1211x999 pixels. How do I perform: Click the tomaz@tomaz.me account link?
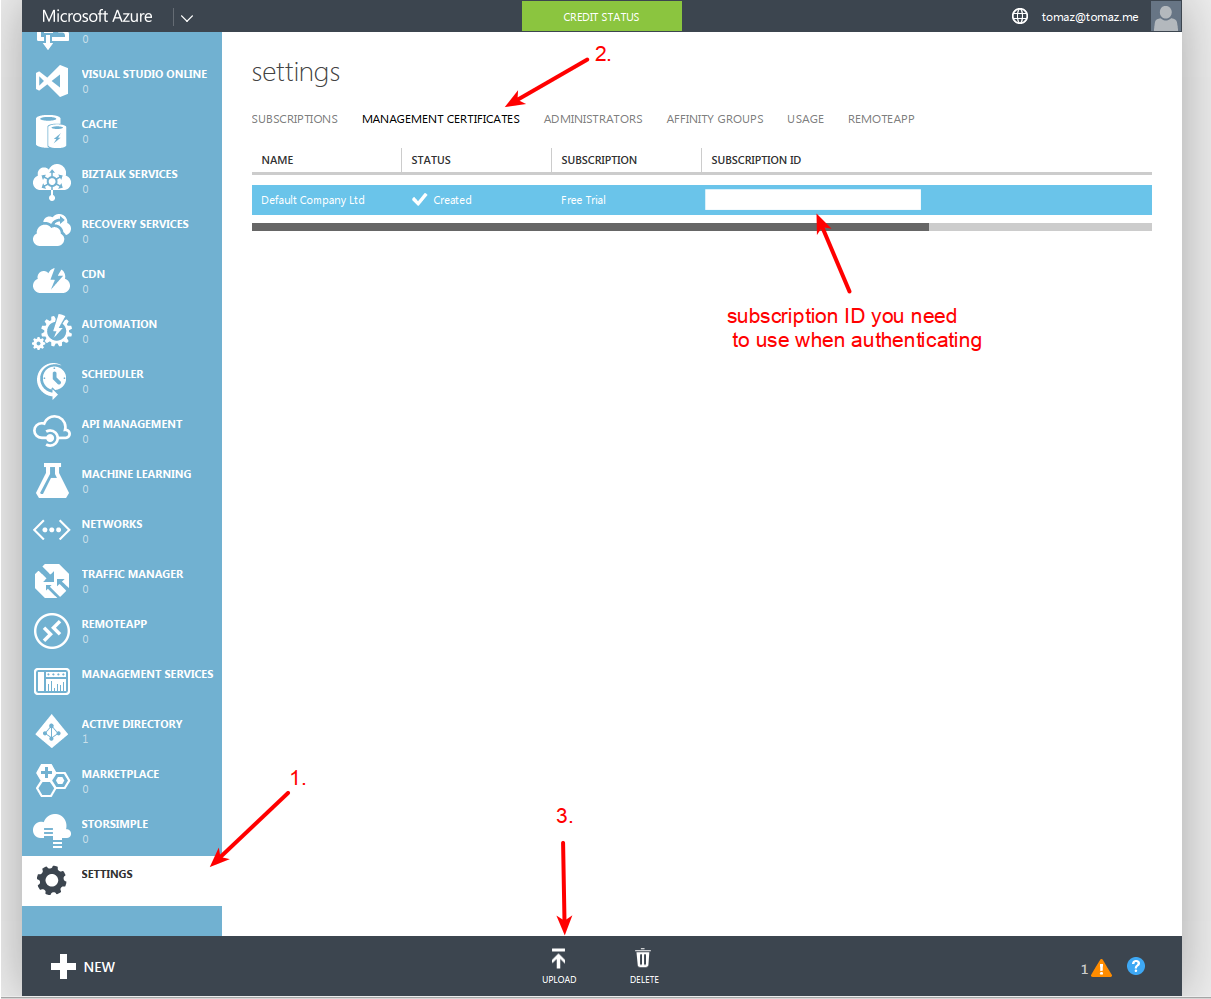(1089, 17)
